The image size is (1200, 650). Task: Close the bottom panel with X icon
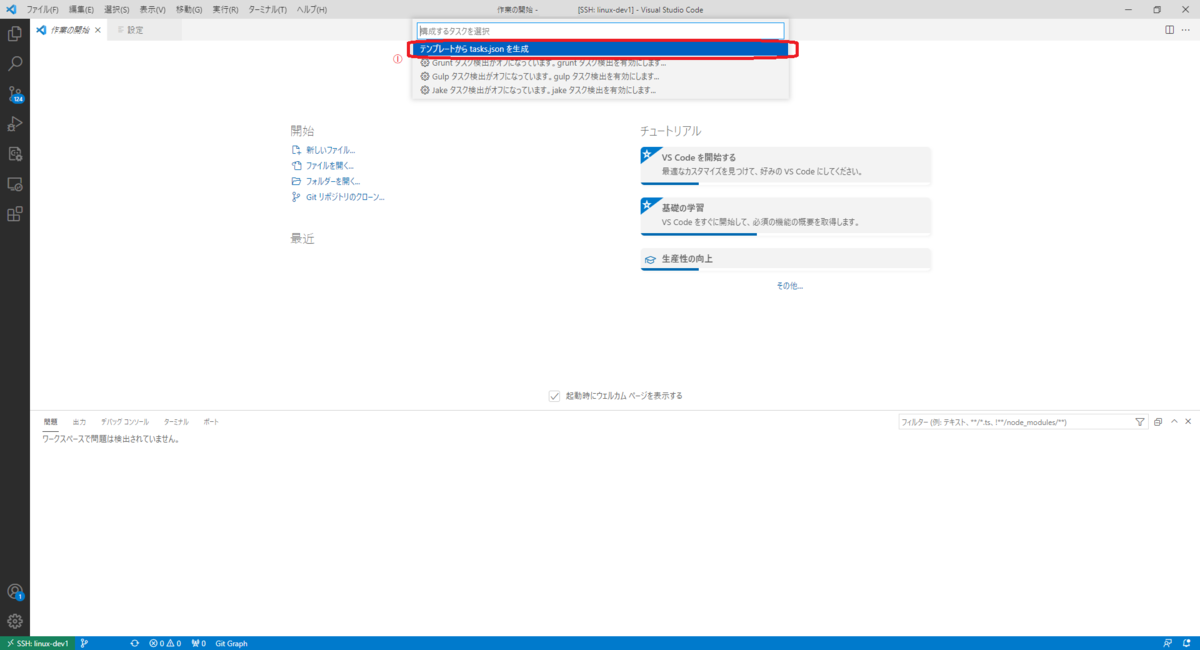click(1189, 422)
